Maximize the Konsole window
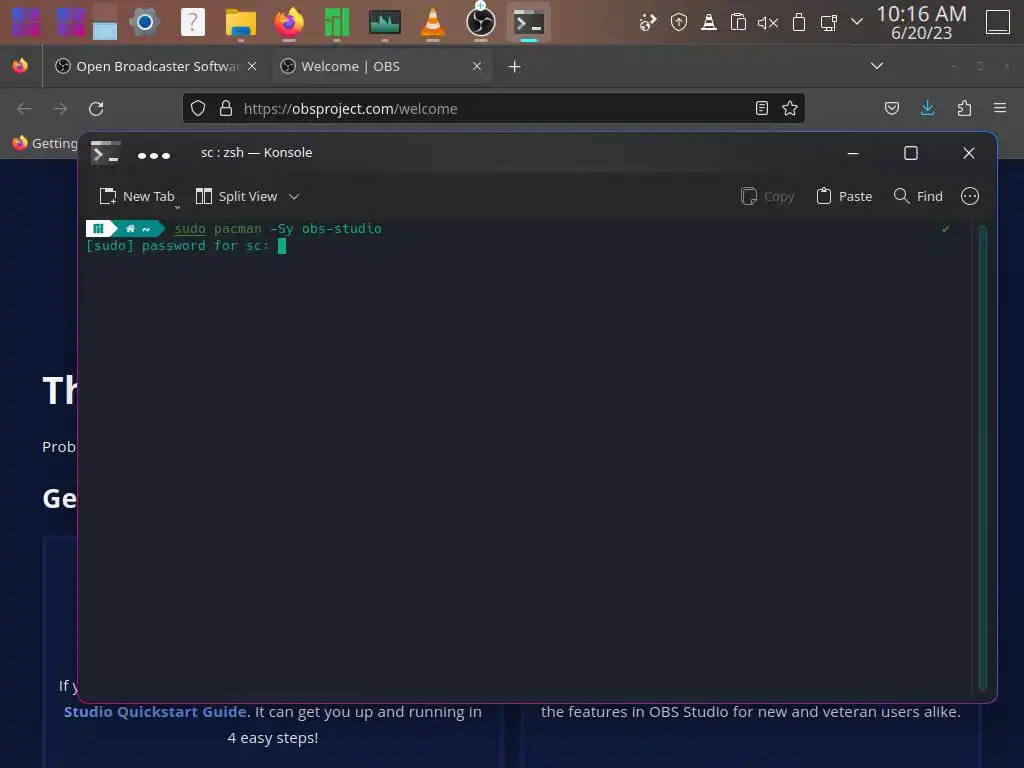This screenshot has height=768, width=1024. (910, 153)
